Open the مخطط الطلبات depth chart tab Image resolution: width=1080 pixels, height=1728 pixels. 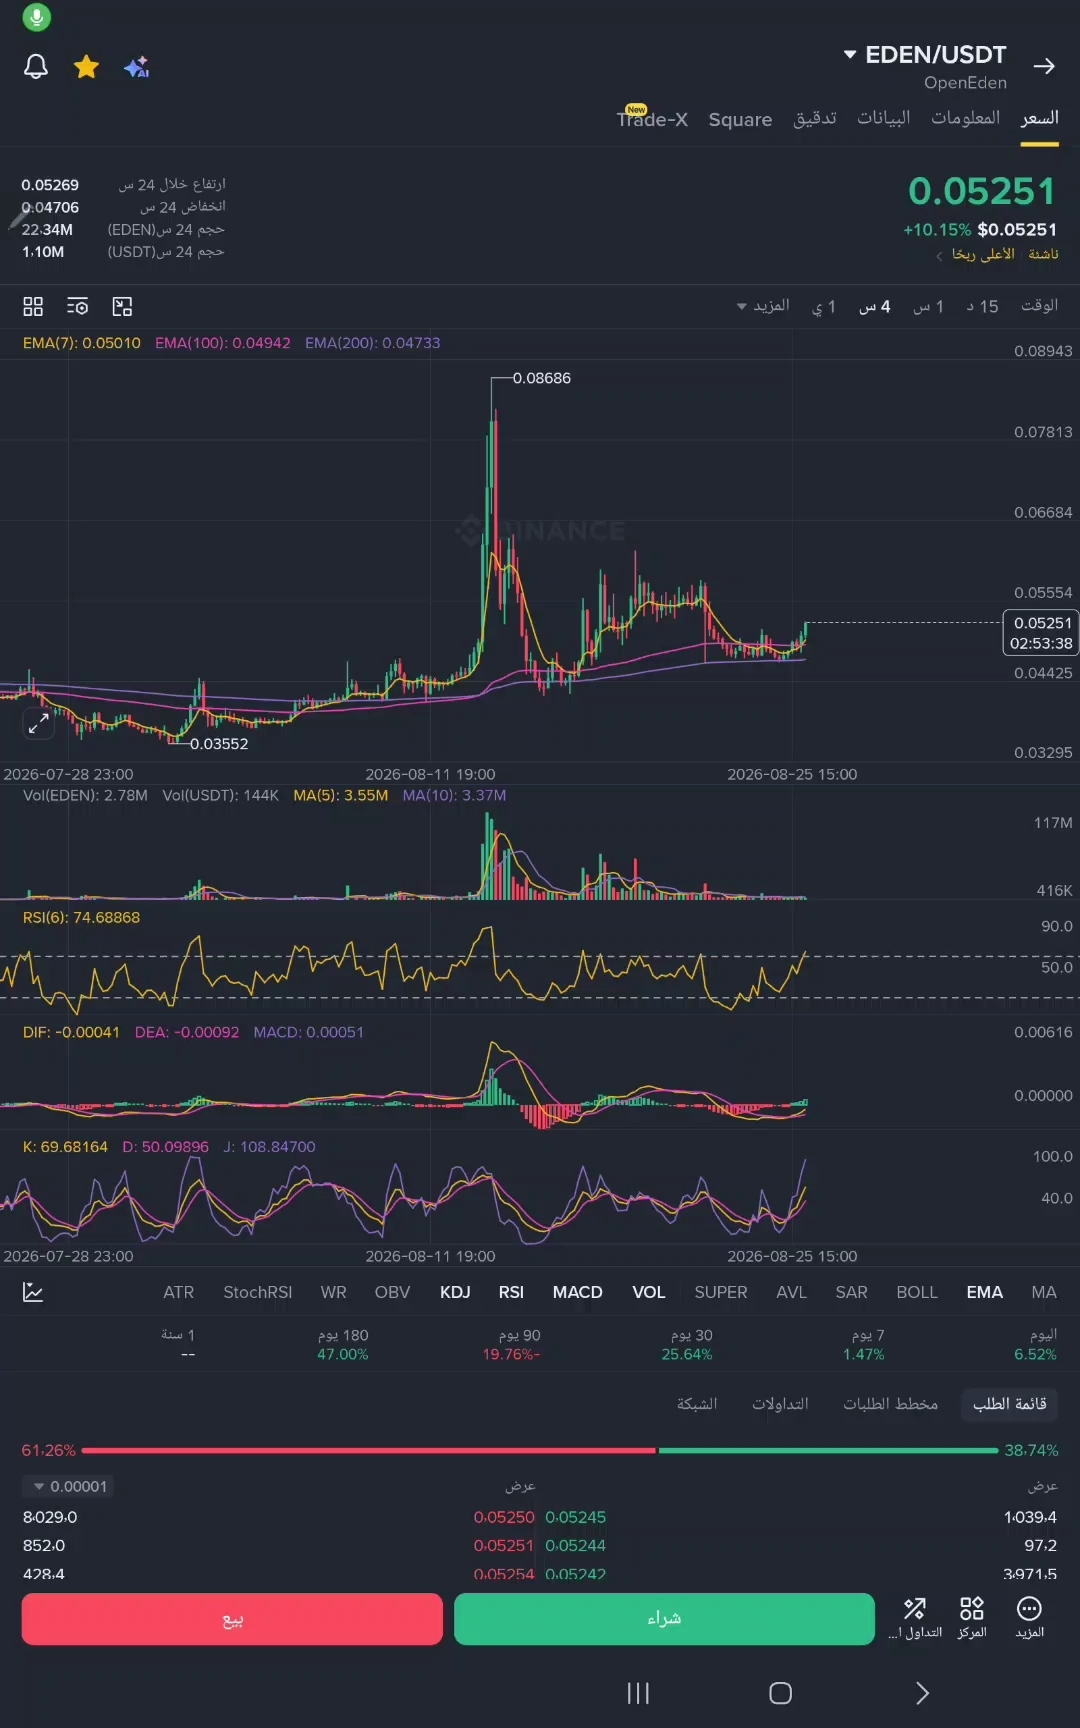coord(890,1404)
